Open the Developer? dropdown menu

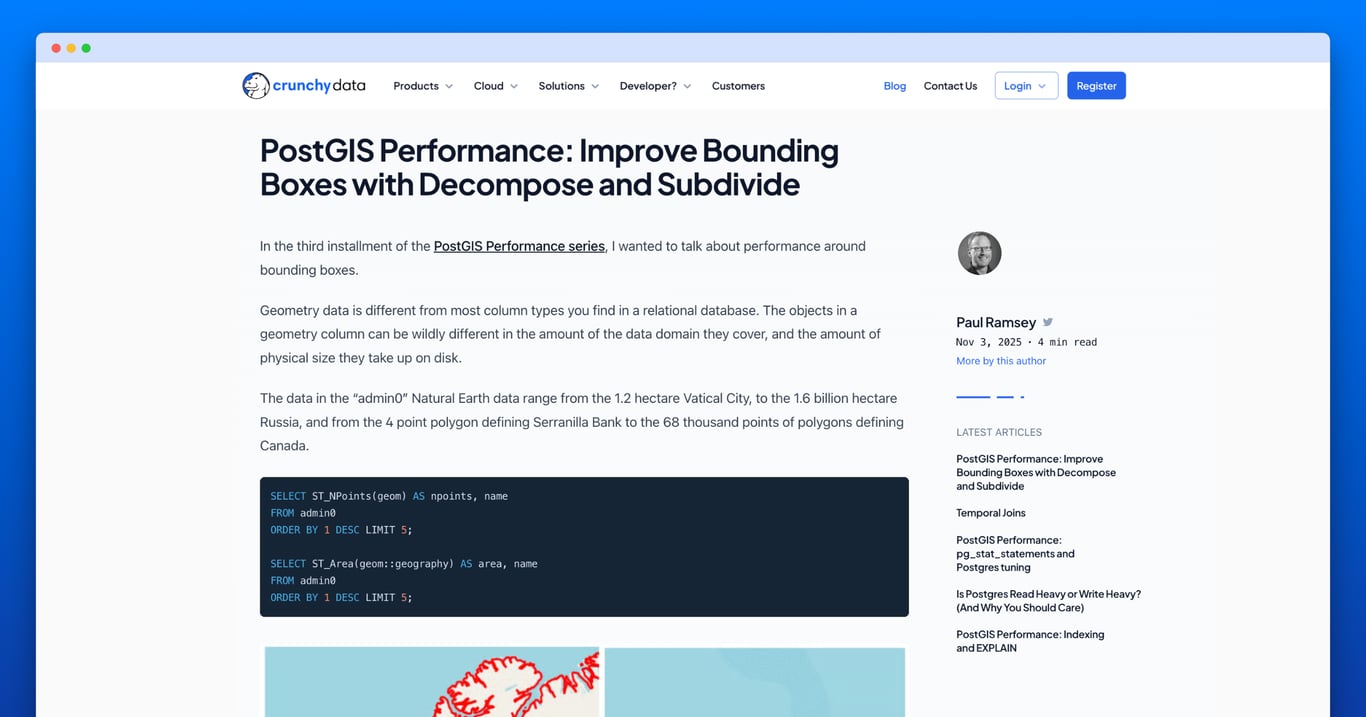(x=655, y=86)
